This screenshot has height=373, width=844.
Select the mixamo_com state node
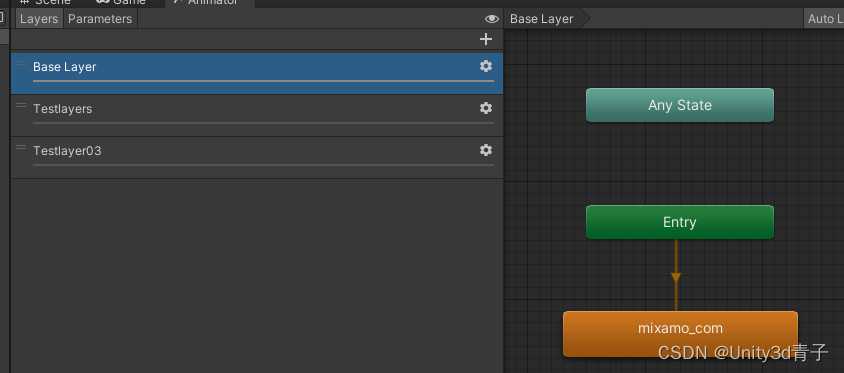point(680,334)
